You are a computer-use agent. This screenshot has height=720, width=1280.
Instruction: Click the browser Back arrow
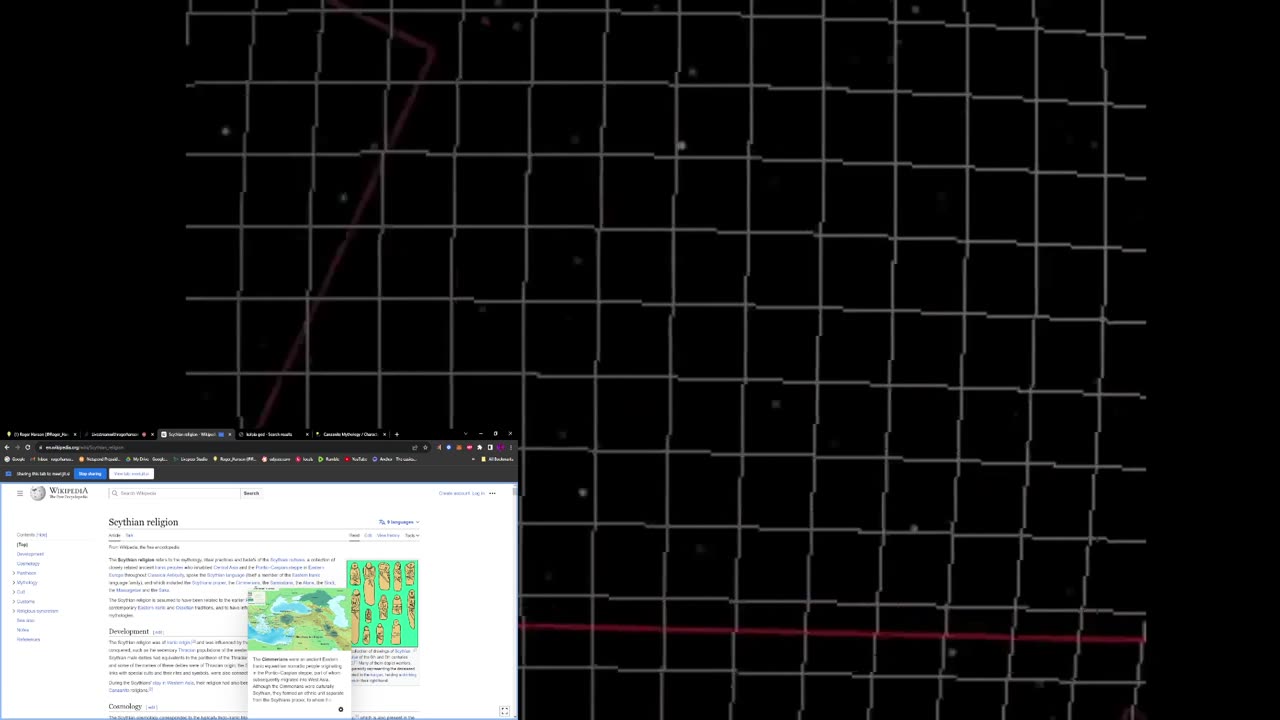click(7, 447)
